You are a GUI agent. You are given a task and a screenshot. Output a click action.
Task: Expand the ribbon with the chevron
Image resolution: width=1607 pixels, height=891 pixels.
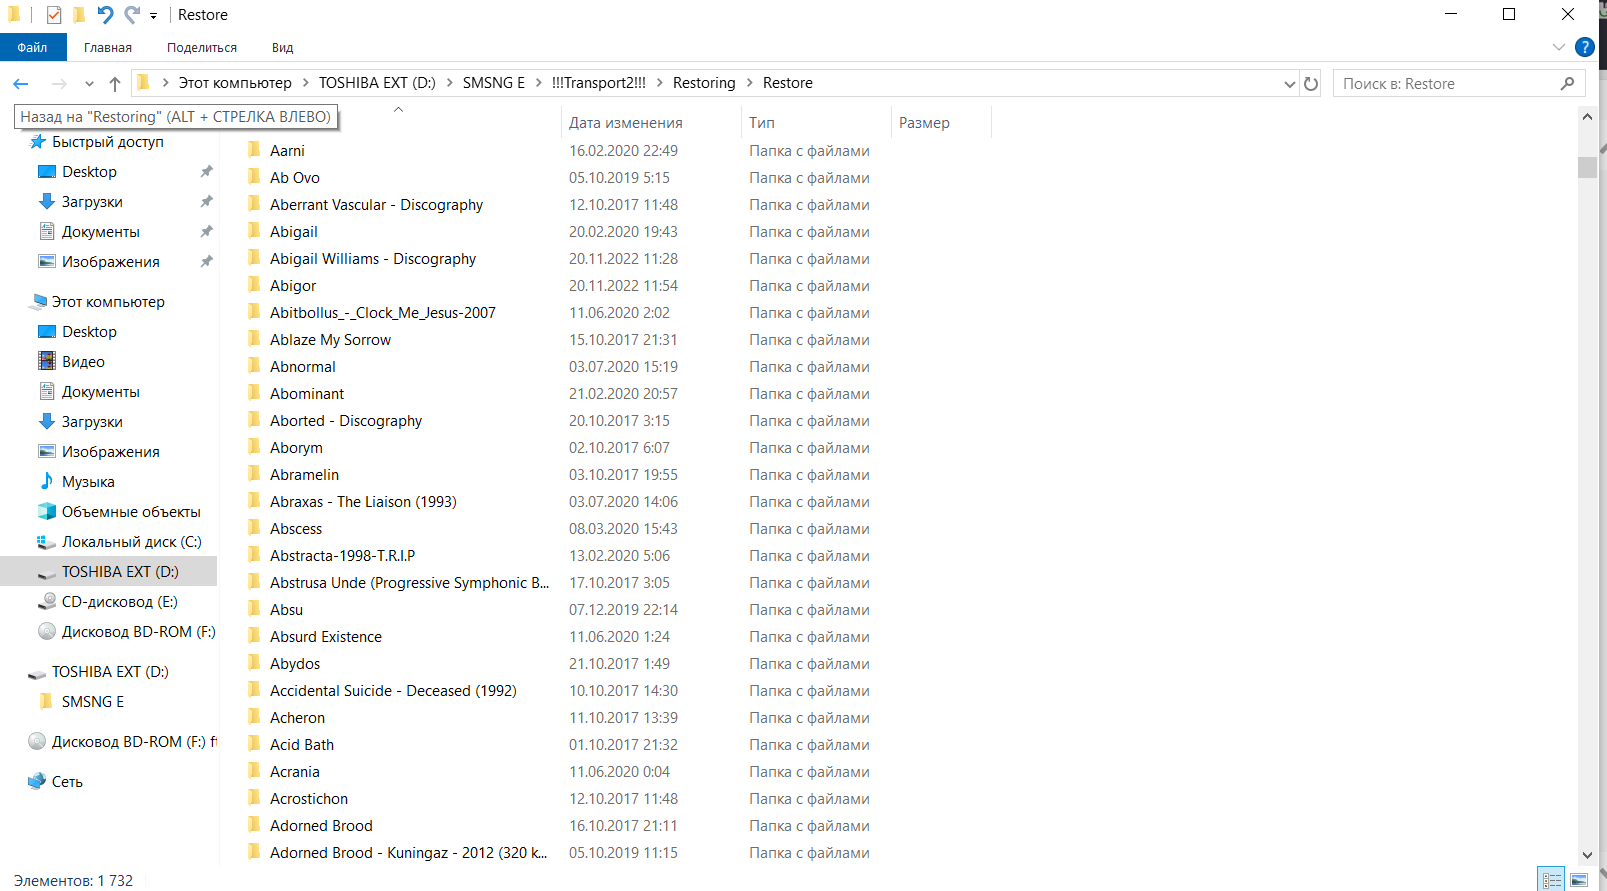tap(1558, 47)
